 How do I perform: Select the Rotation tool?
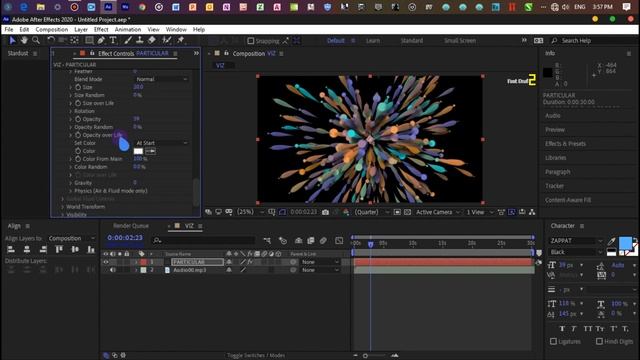51,40
